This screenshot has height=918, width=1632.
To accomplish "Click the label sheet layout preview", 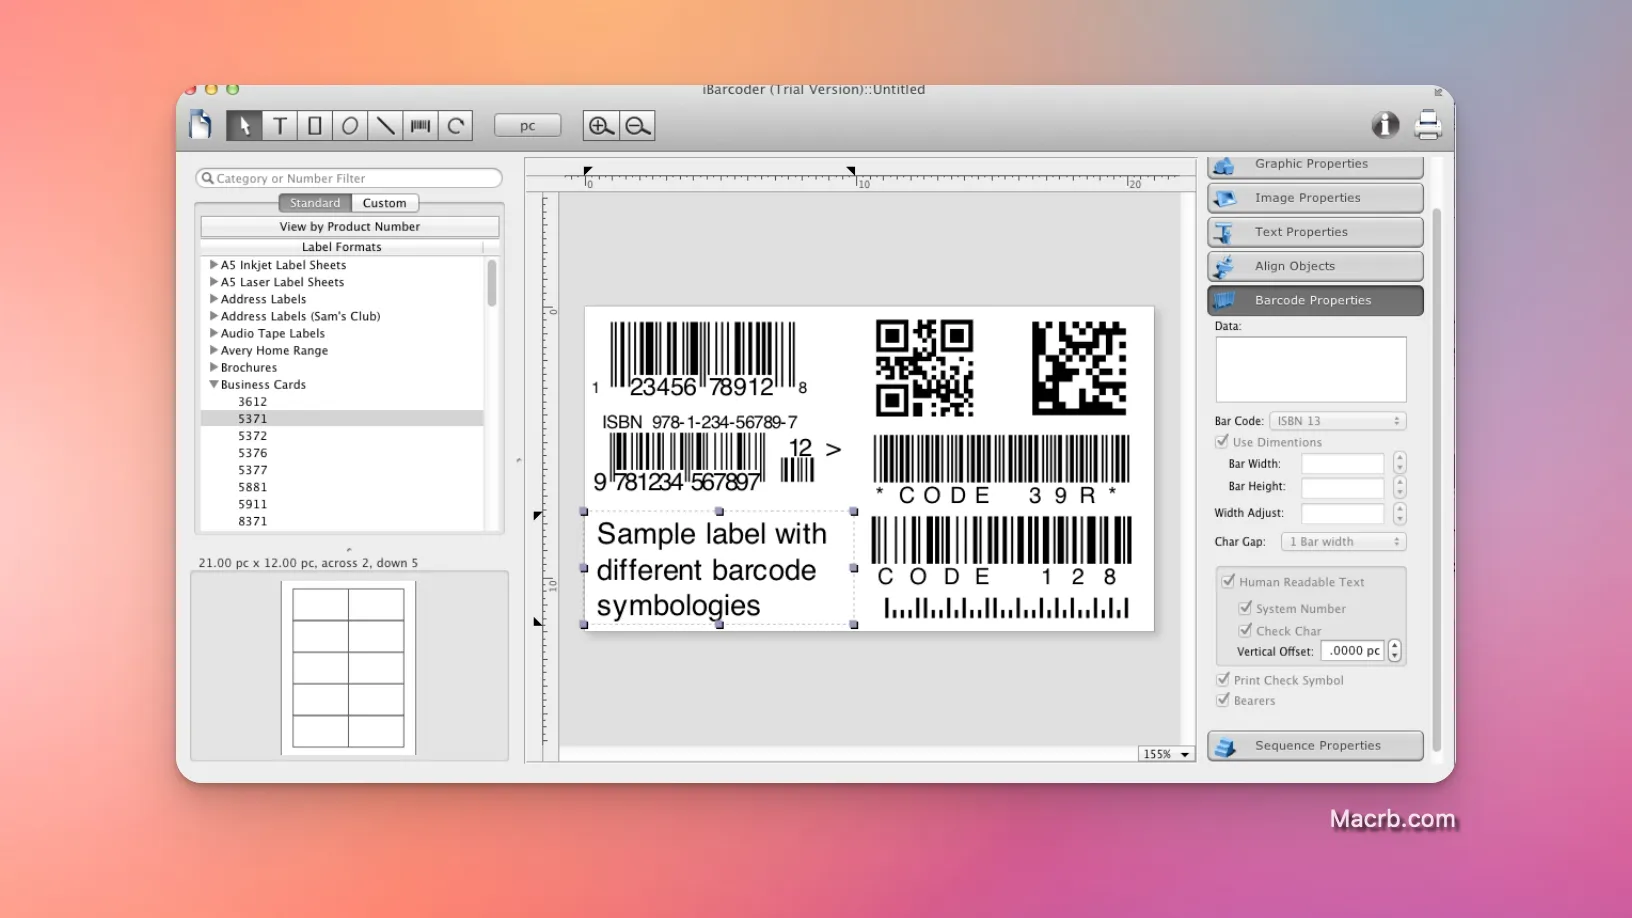I will (348, 667).
